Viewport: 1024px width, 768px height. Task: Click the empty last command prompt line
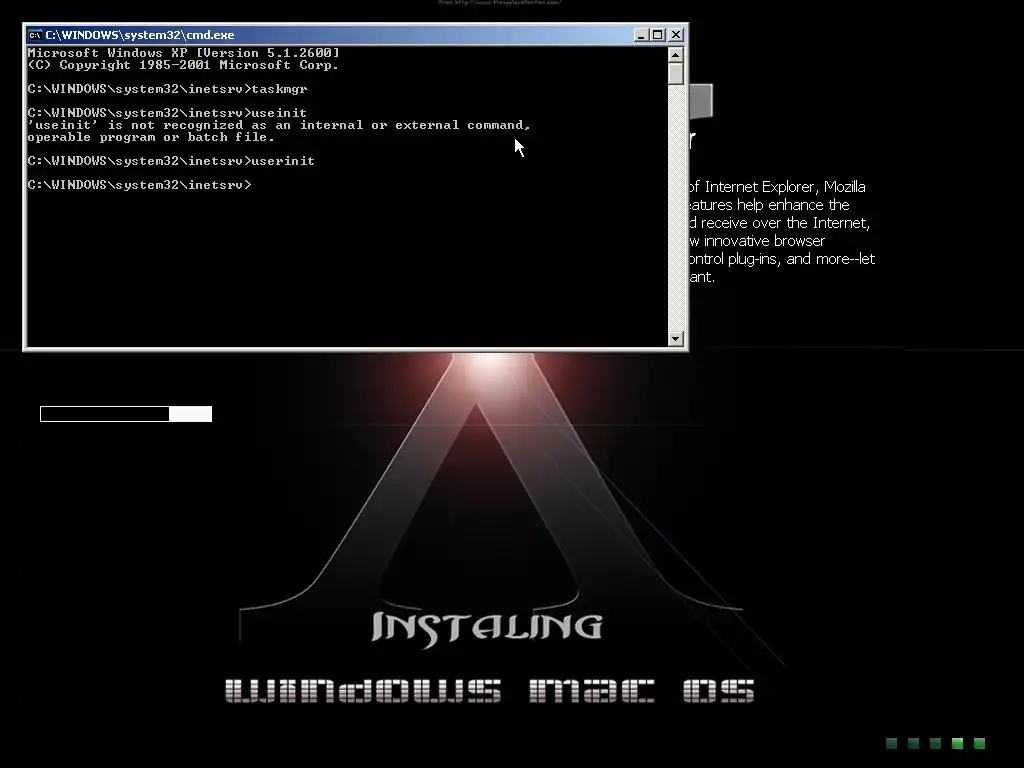point(139,185)
